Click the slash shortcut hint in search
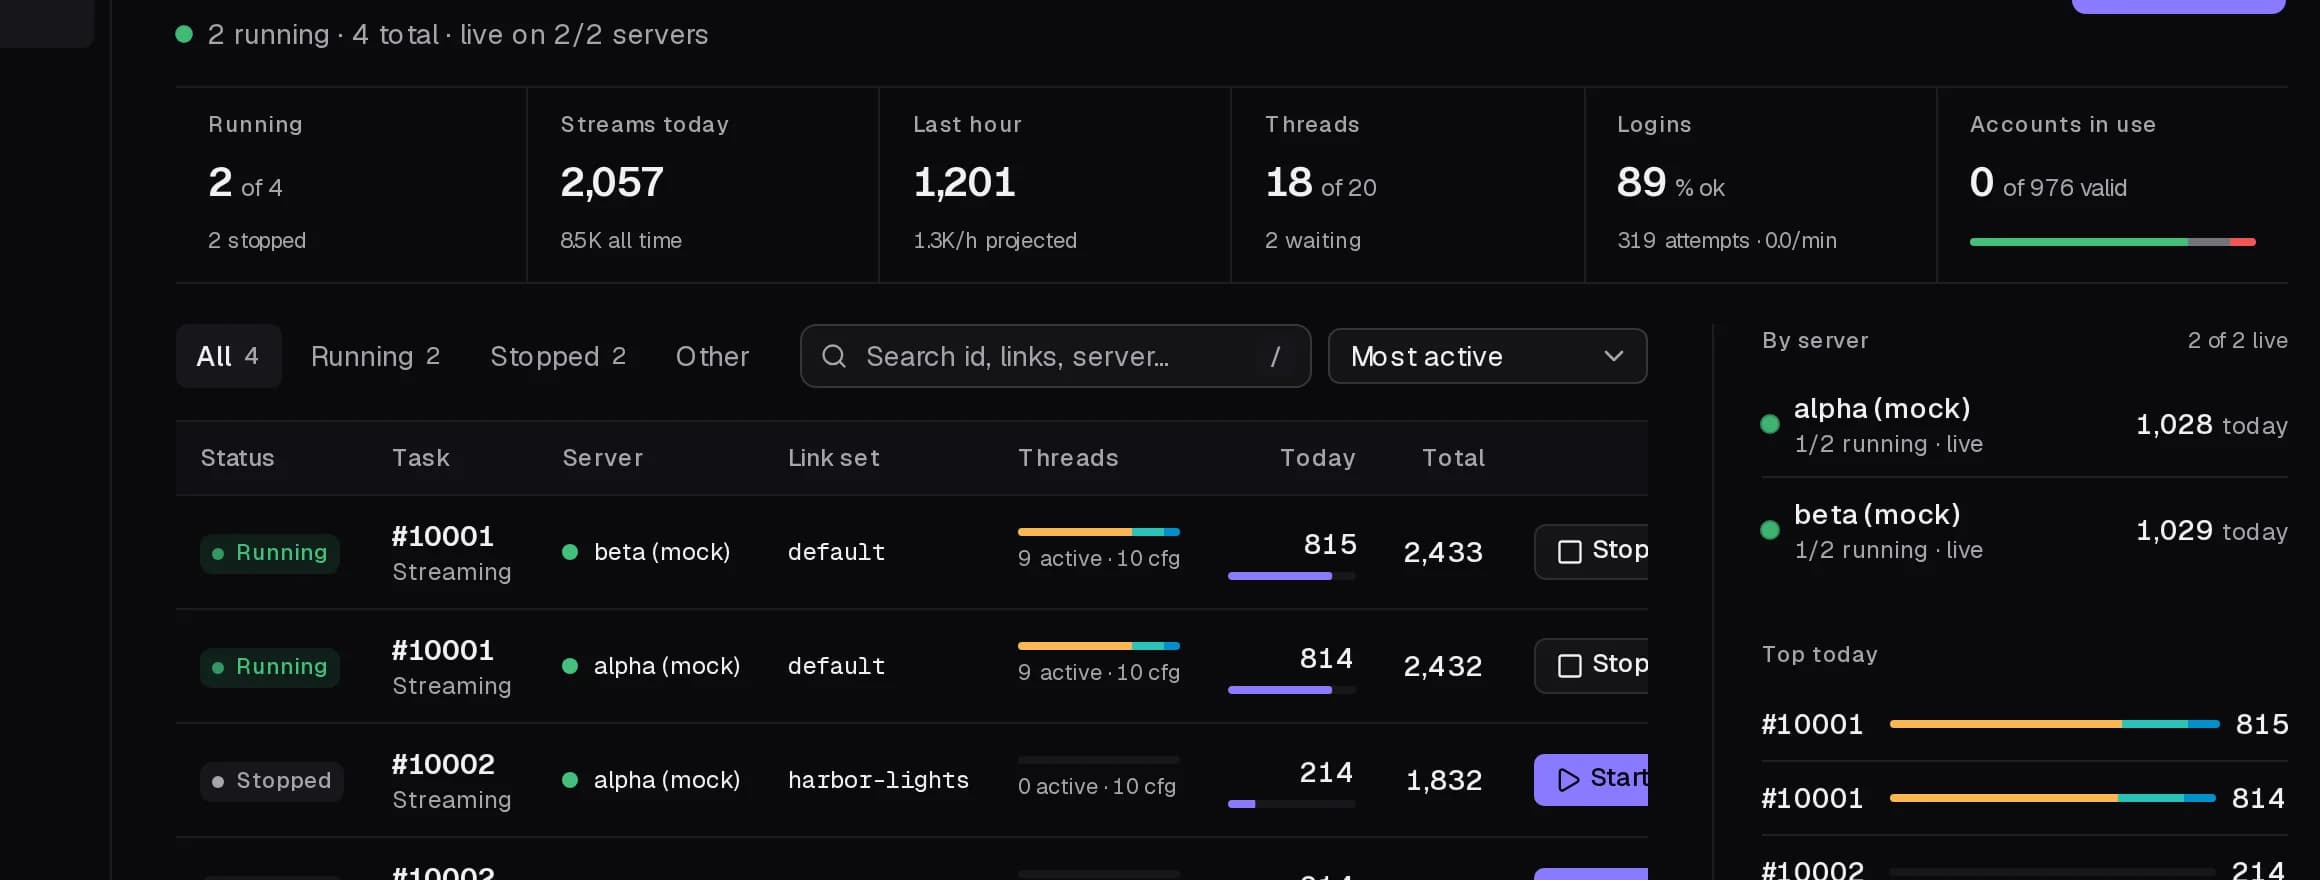 pos(1275,357)
